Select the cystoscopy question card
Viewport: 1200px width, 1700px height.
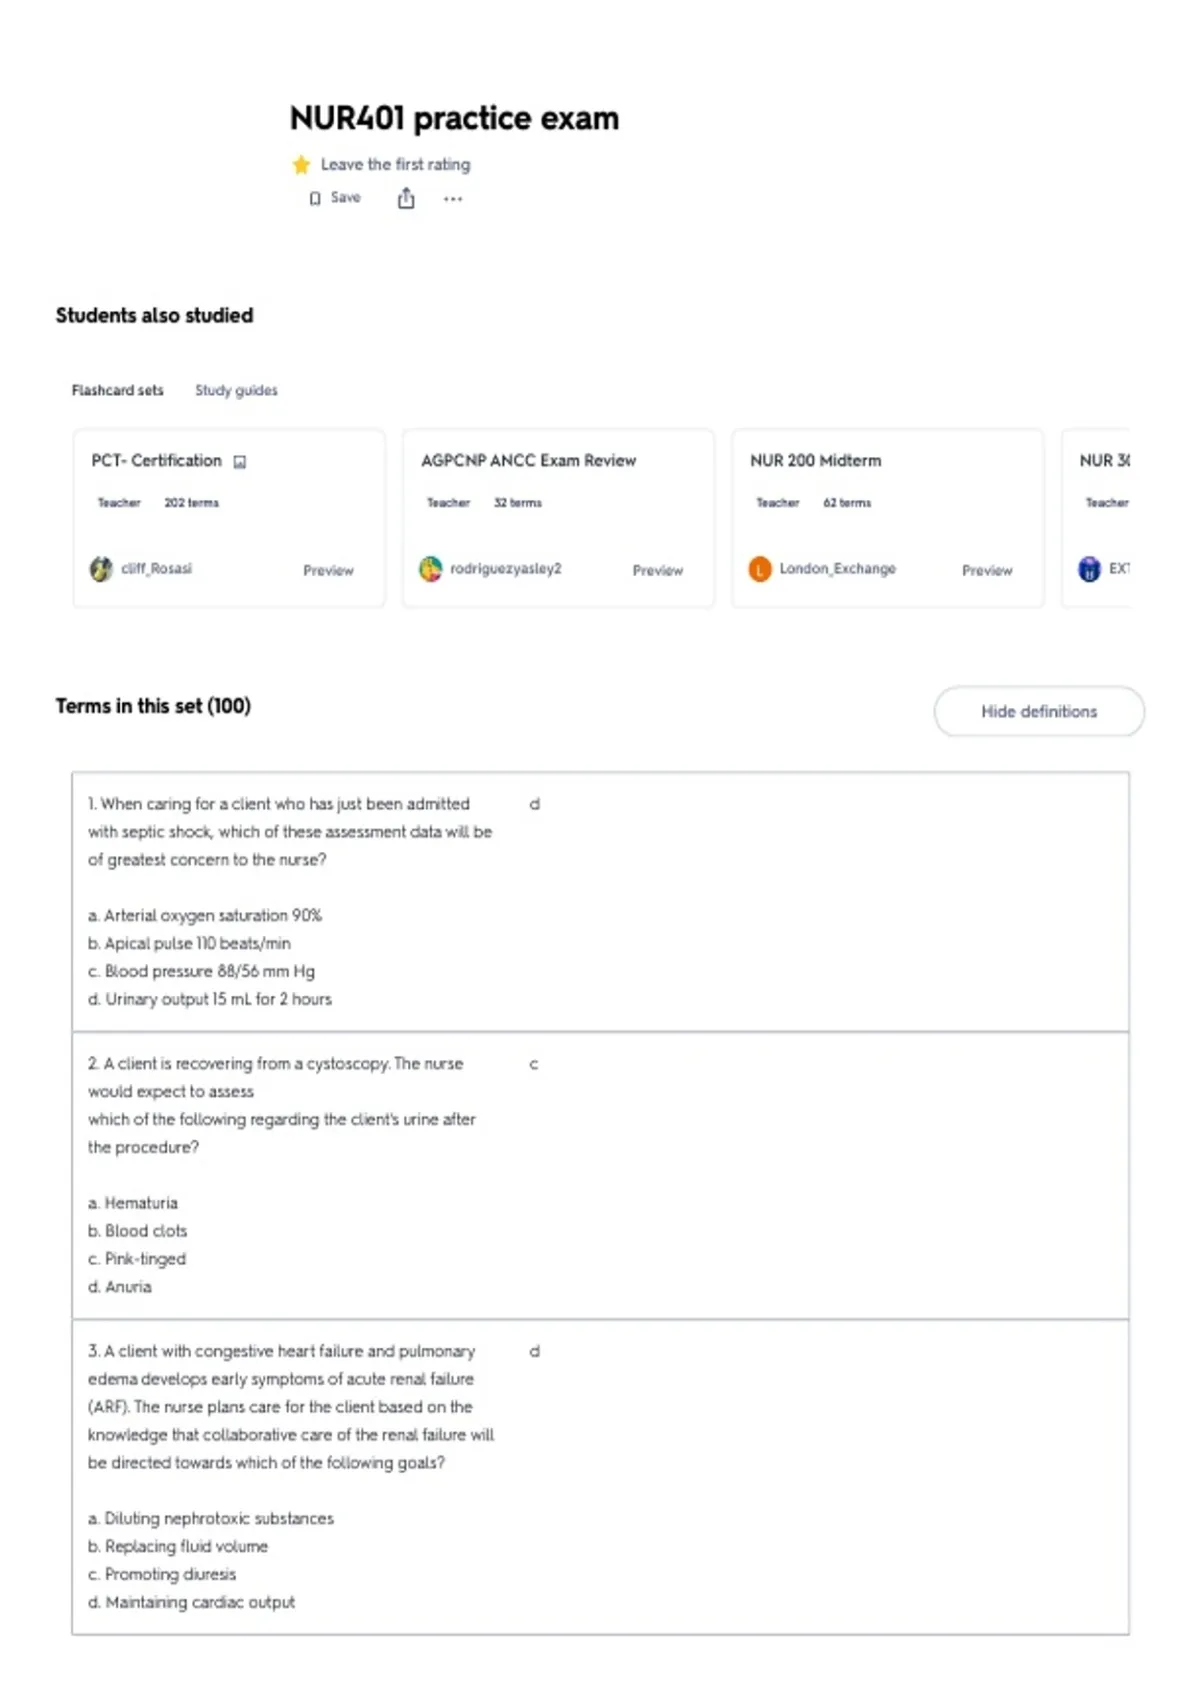click(600, 1175)
